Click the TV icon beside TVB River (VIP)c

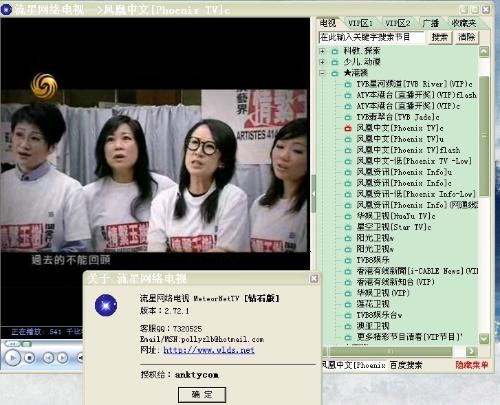(x=348, y=84)
